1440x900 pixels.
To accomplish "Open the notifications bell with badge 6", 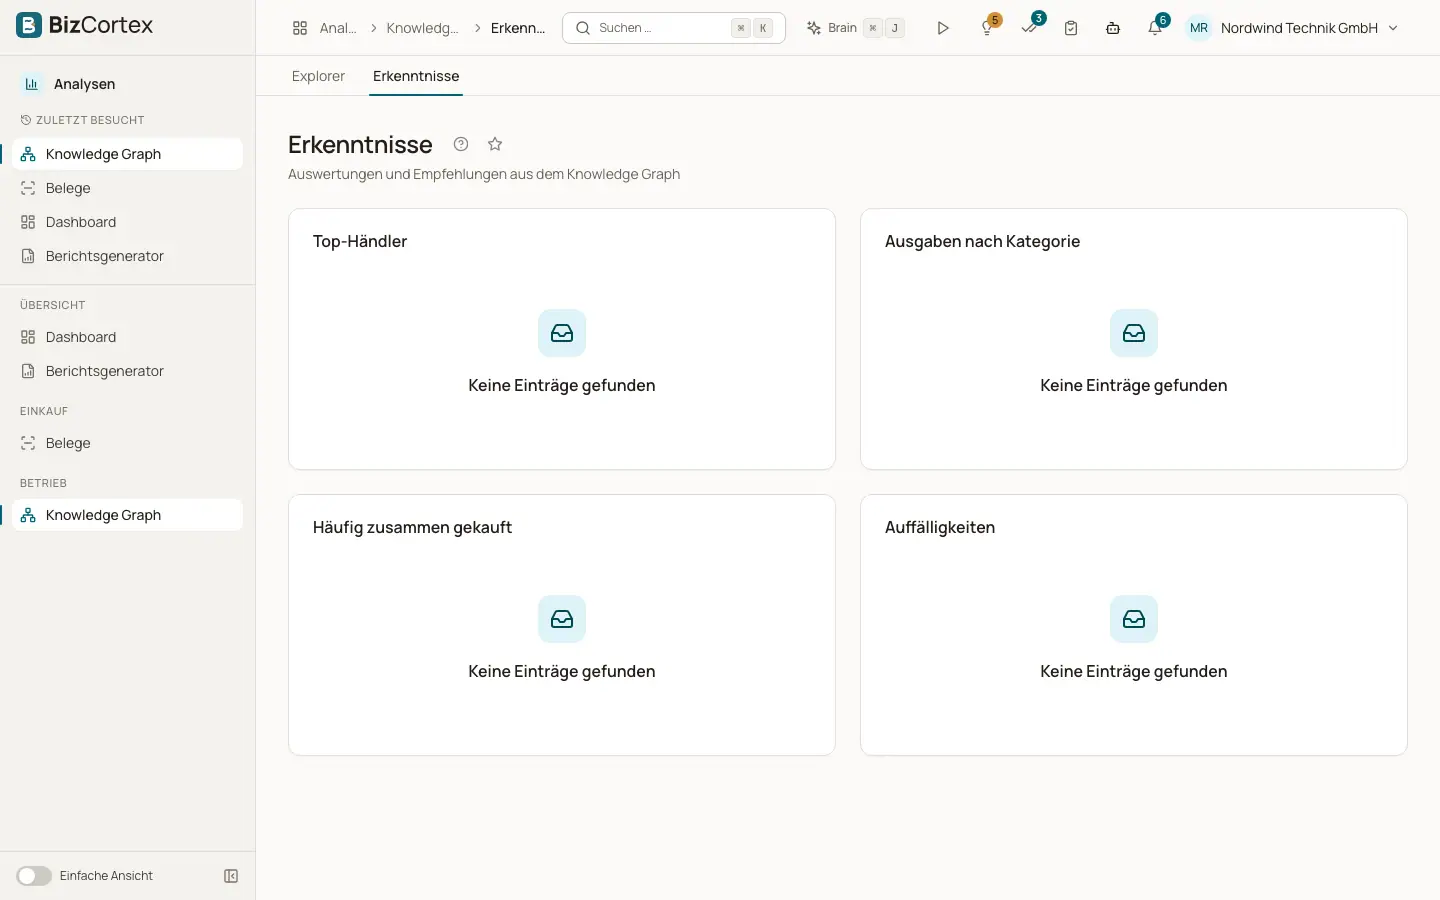I will pos(1156,28).
